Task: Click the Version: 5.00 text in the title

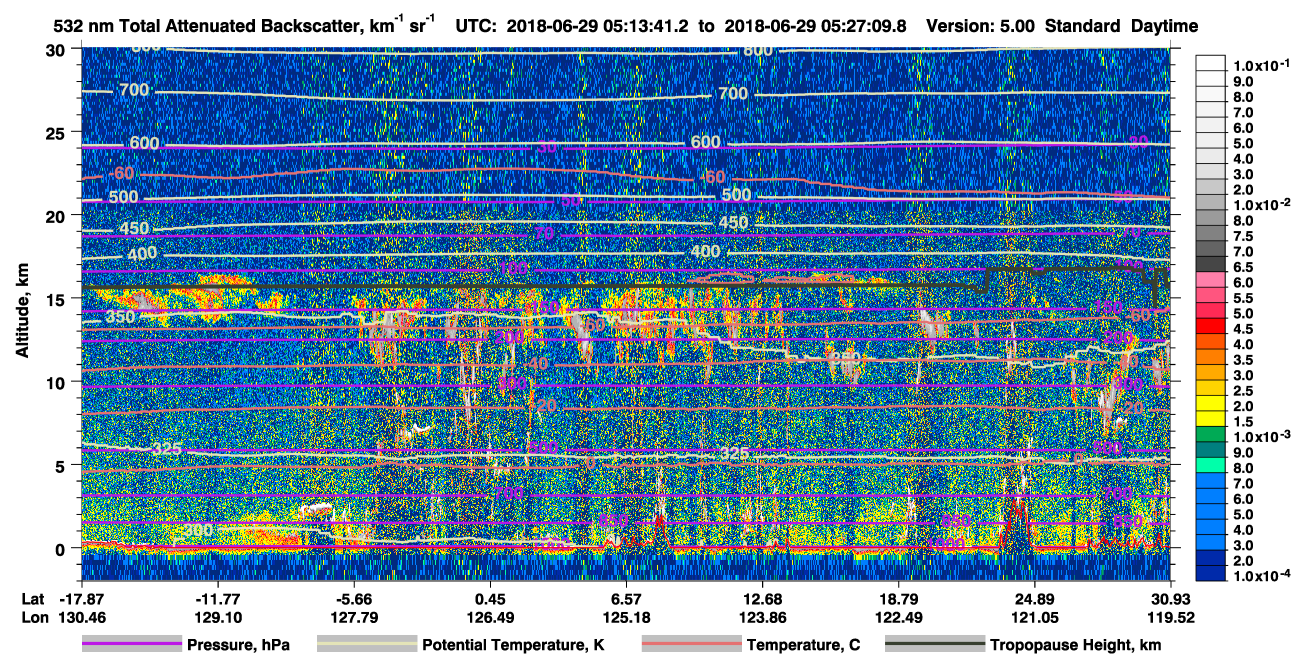Action: point(982,26)
